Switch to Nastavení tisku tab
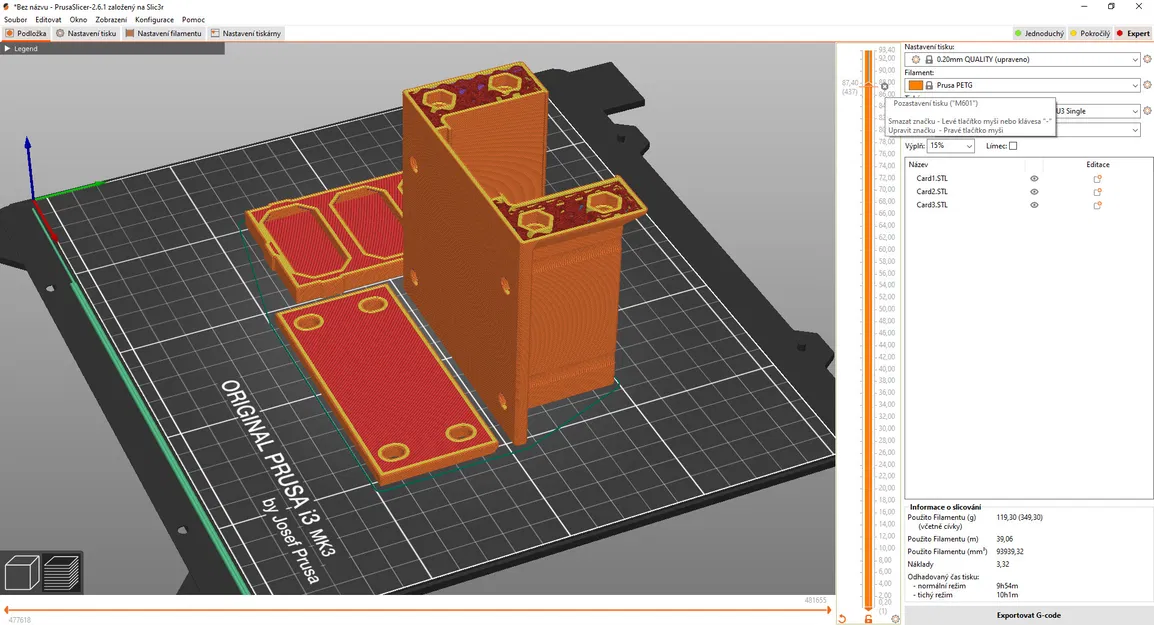The height and width of the screenshot is (625, 1154). click(86, 33)
